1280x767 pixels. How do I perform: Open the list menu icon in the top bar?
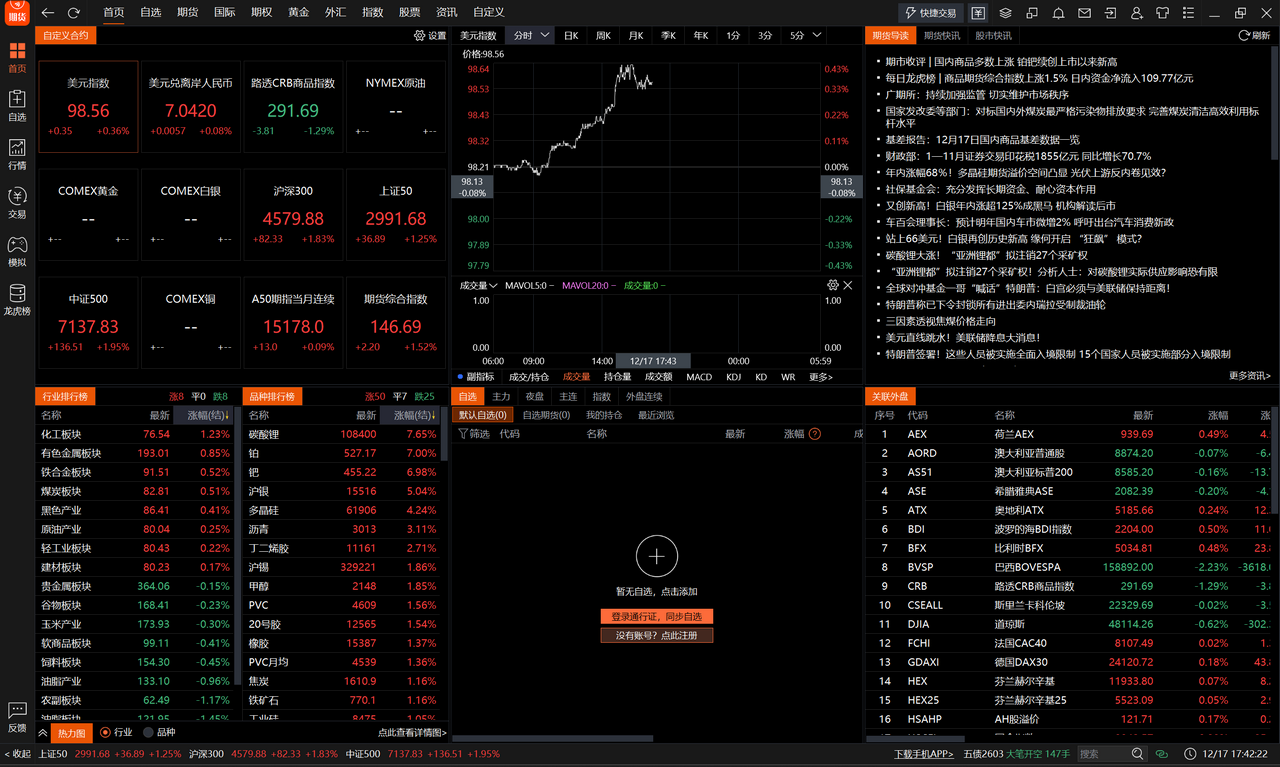pyautogui.click(x=1189, y=13)
